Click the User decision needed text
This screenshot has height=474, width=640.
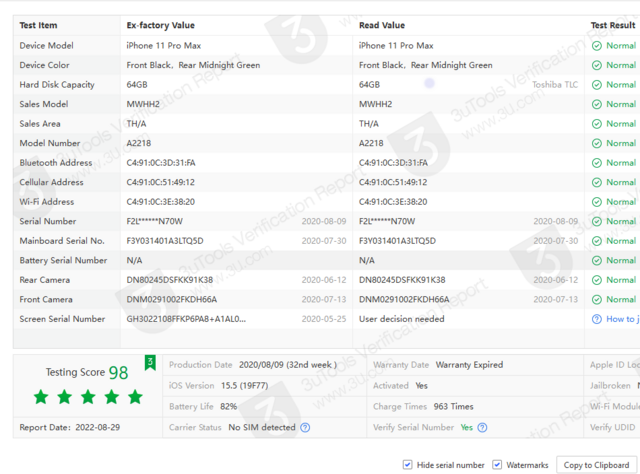click(402, 319)
